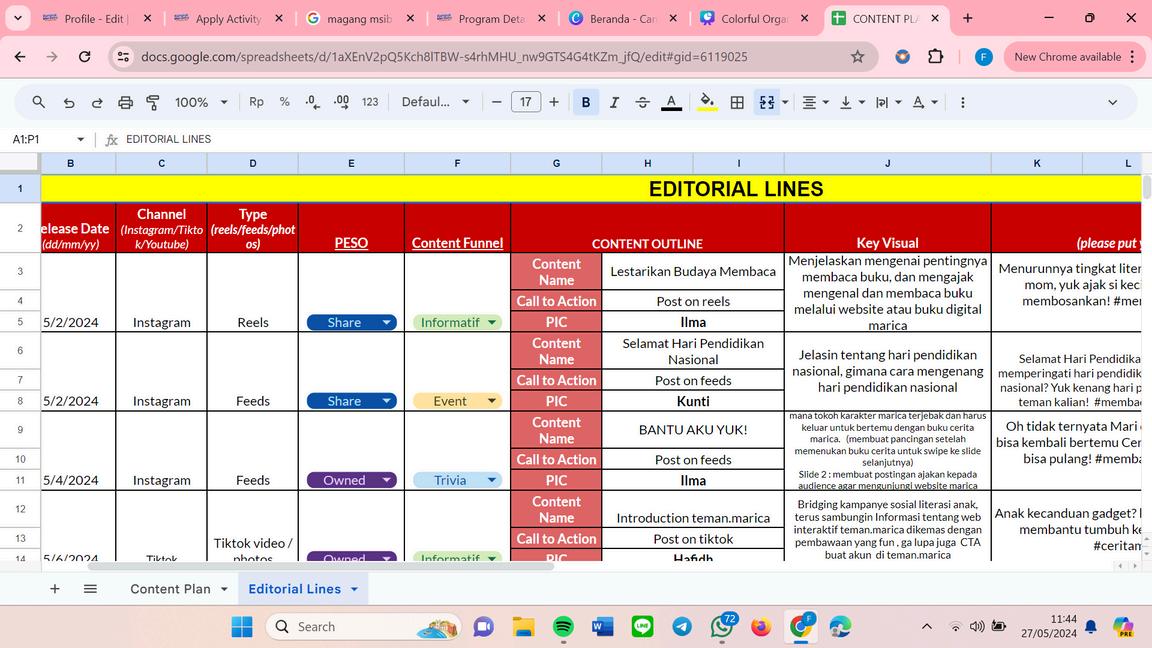Screen dimensions: 1152x648
Task: Decrease font size with minus
Action: (497, 102)
